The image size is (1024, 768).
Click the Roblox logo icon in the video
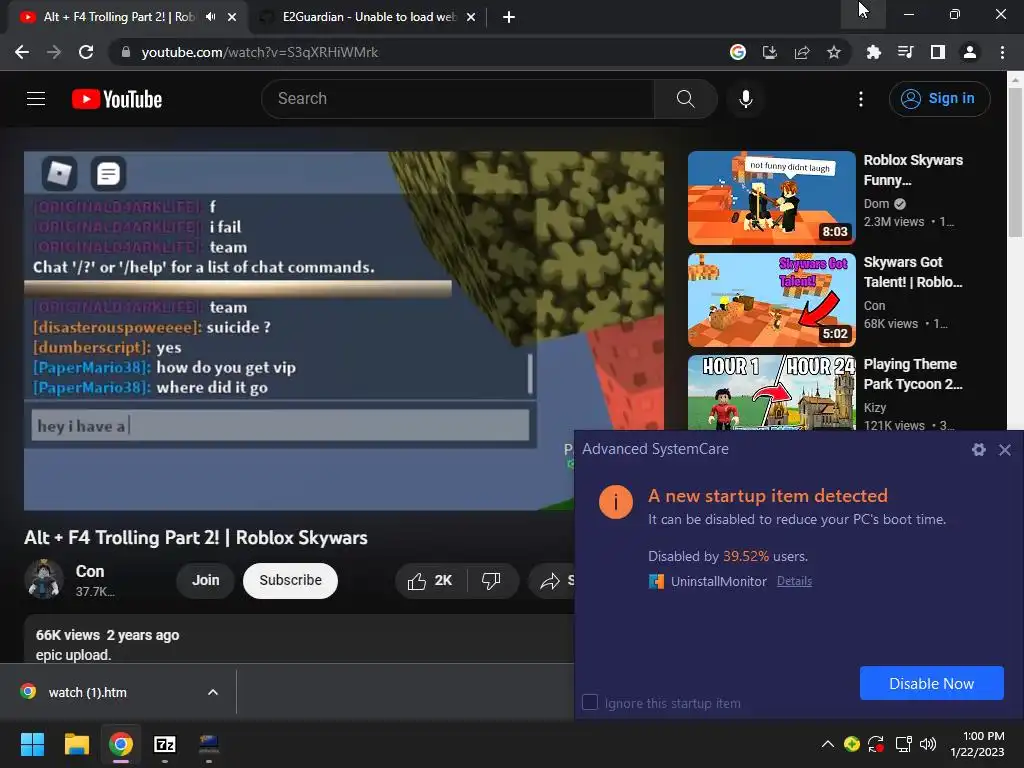click(x=59, y=173)
